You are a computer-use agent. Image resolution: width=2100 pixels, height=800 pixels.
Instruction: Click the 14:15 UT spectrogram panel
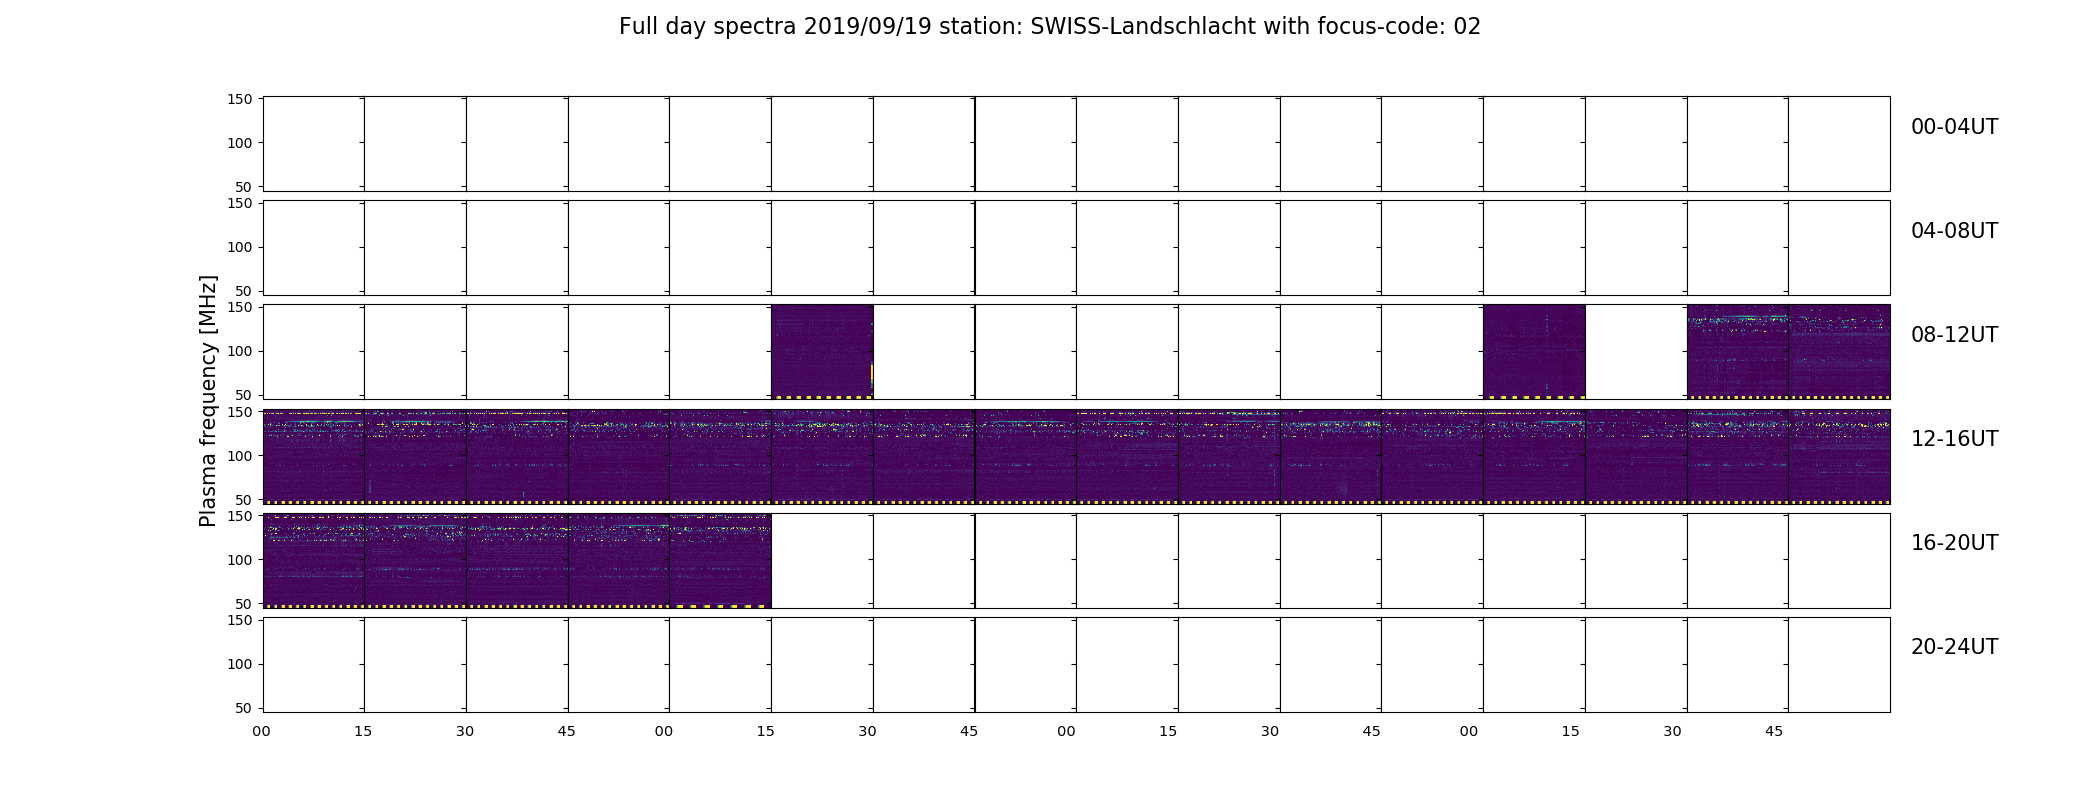(x=1229, y=456)
